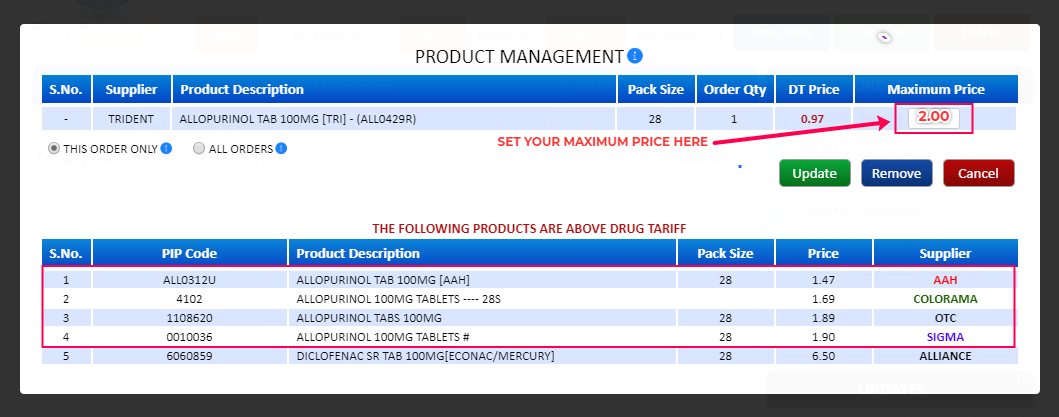This screenshot has height=417, width=1059.
Task: Select the All Orders radio button
Action: (x=199, y=149)
